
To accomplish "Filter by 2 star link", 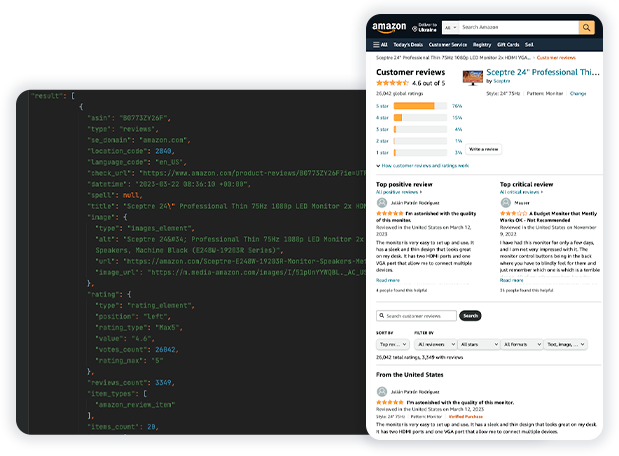I will (x=382, y=141).
